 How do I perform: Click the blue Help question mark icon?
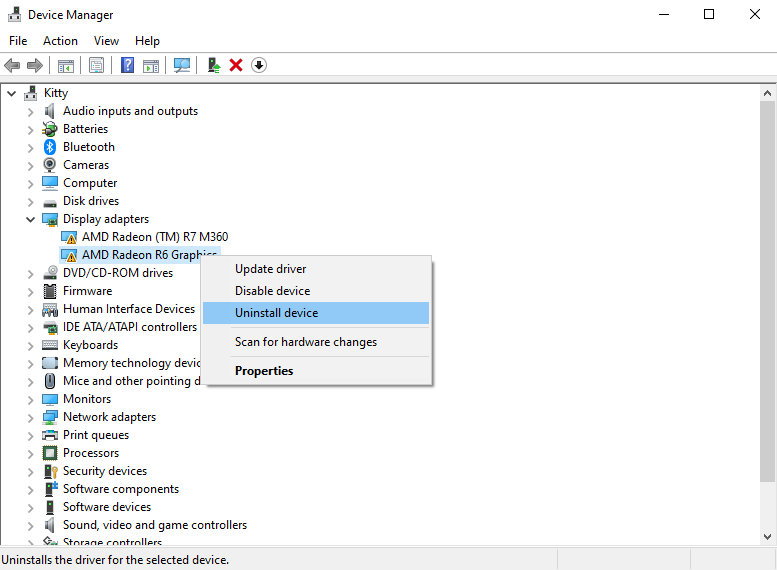pos(127,65)
